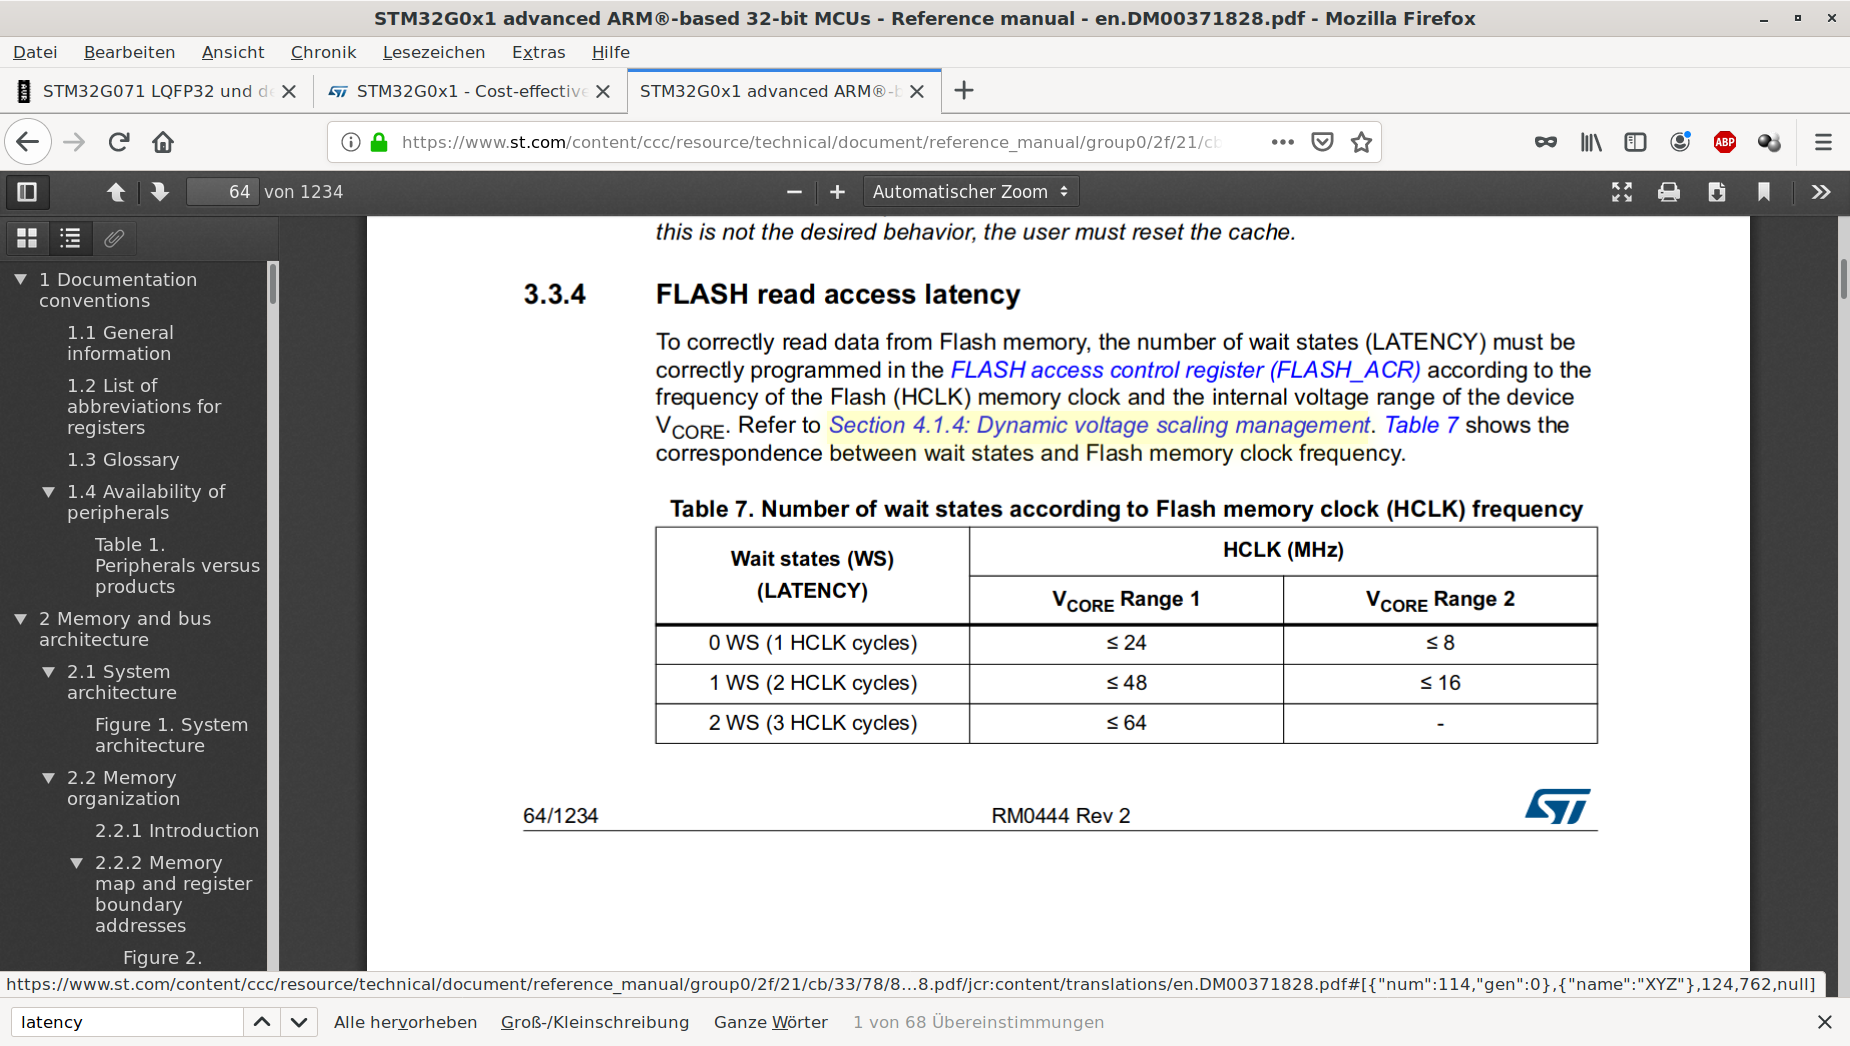The width and height of the screenshot is (1850, 1046).
Task: Click the current view bookmark icon
Action: point(1764,191)
